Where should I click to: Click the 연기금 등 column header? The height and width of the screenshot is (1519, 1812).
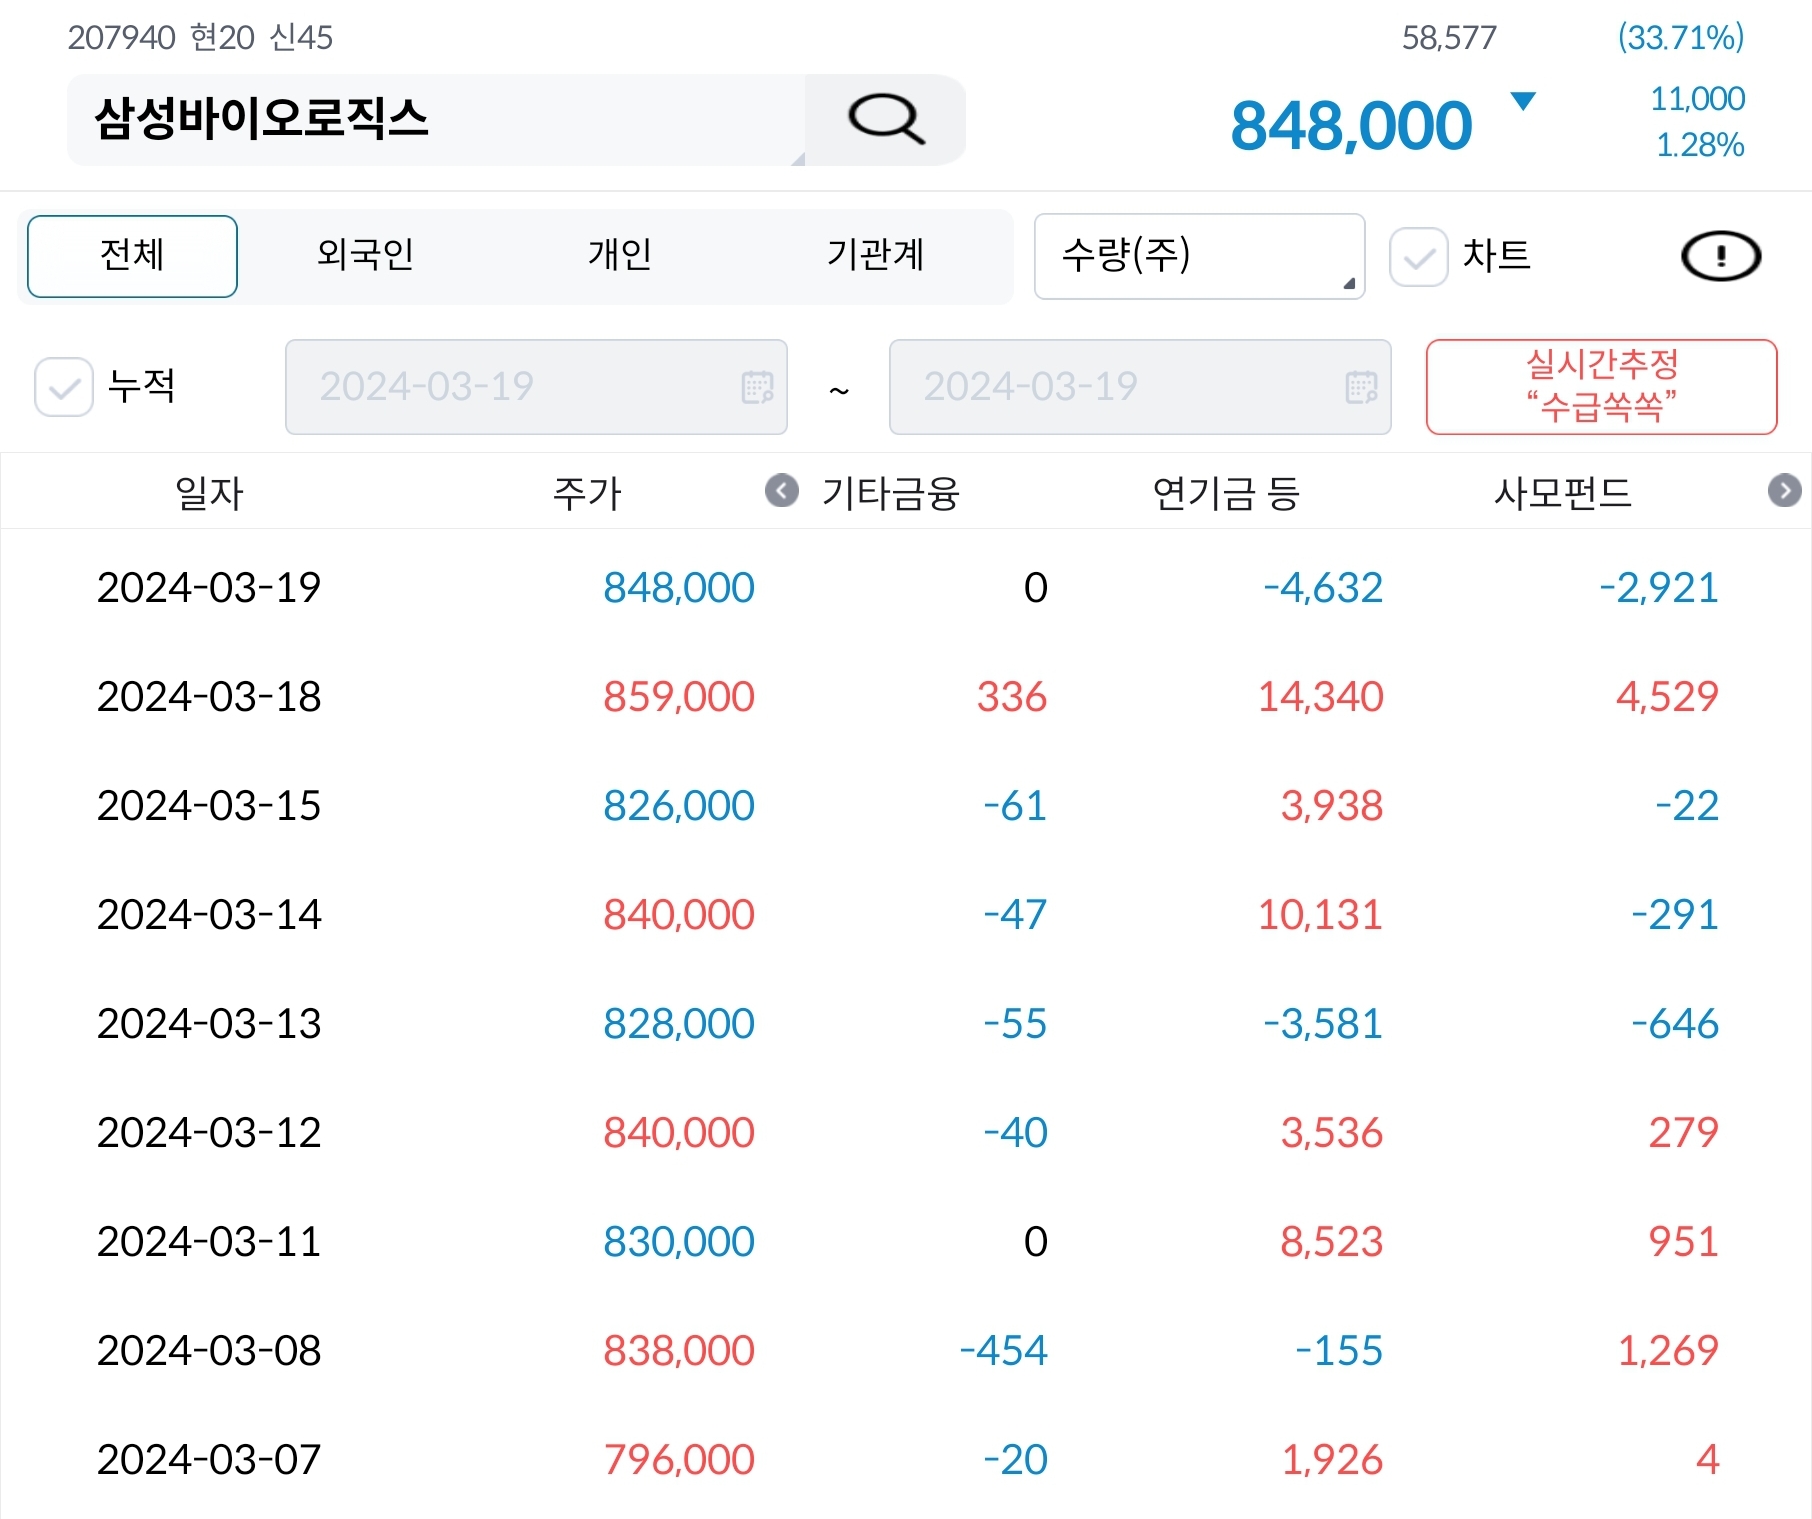(1226, 493)
